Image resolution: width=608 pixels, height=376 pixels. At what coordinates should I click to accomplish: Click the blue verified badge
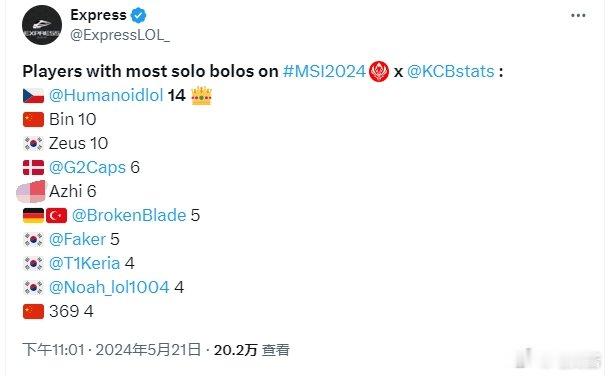(138, 16)
